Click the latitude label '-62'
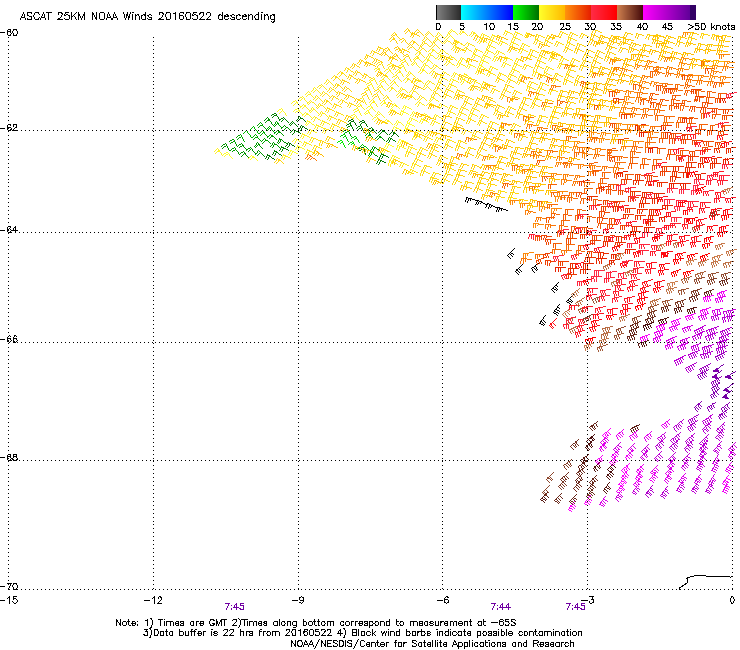The height and width of the screenshot is (650, 740). (x=10, y=128)
